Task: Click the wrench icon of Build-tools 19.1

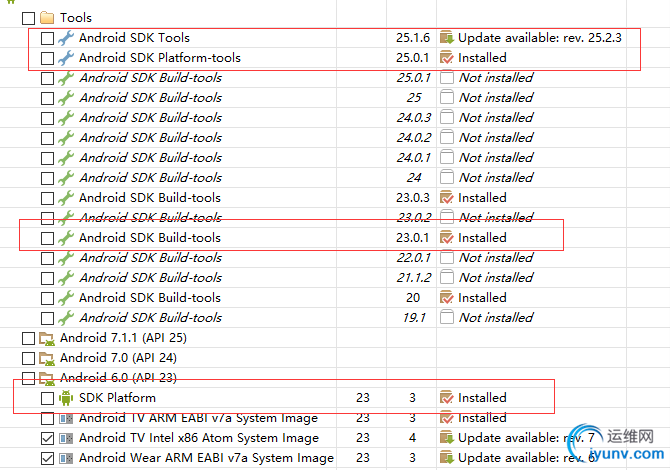Action: (x=66, y=318)
